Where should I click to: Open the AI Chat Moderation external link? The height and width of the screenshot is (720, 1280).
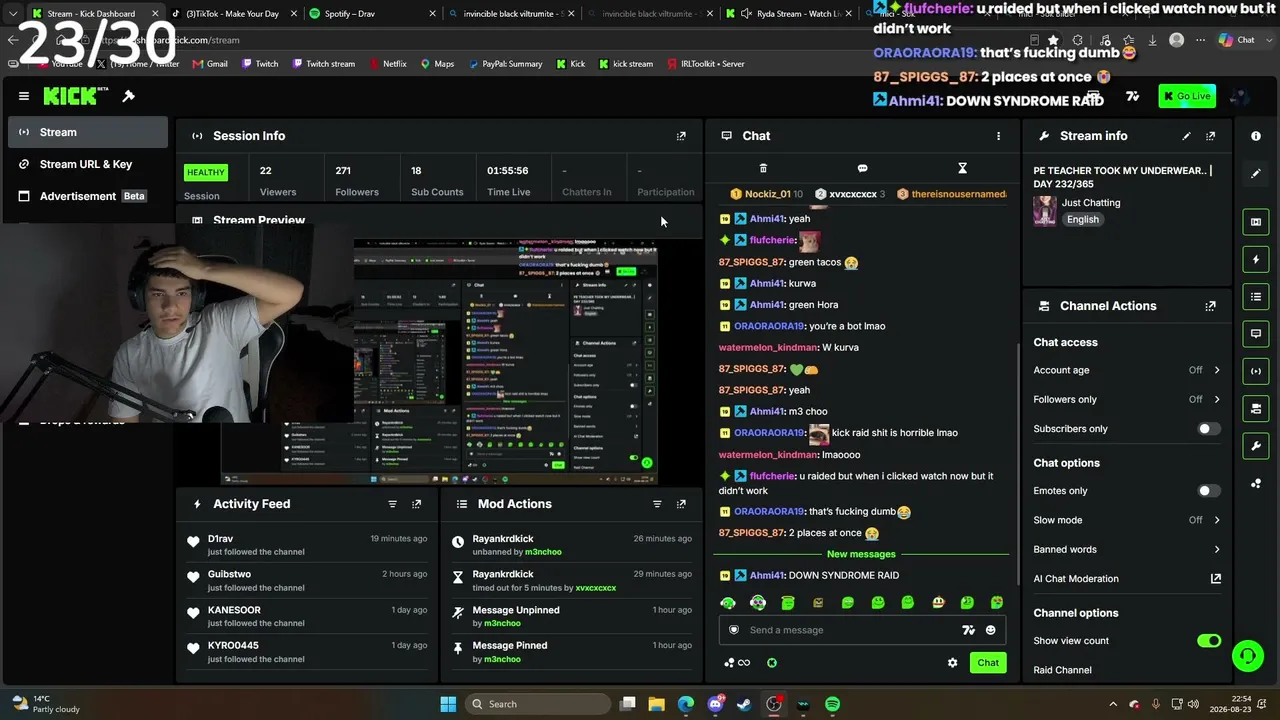1216,579
